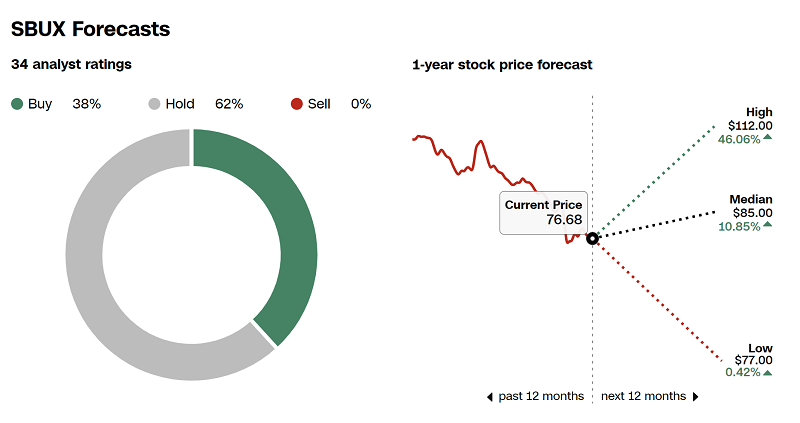The width and height of the screenshot is (800, 423).
Task: Click the red historical price line
Action: 470,166
